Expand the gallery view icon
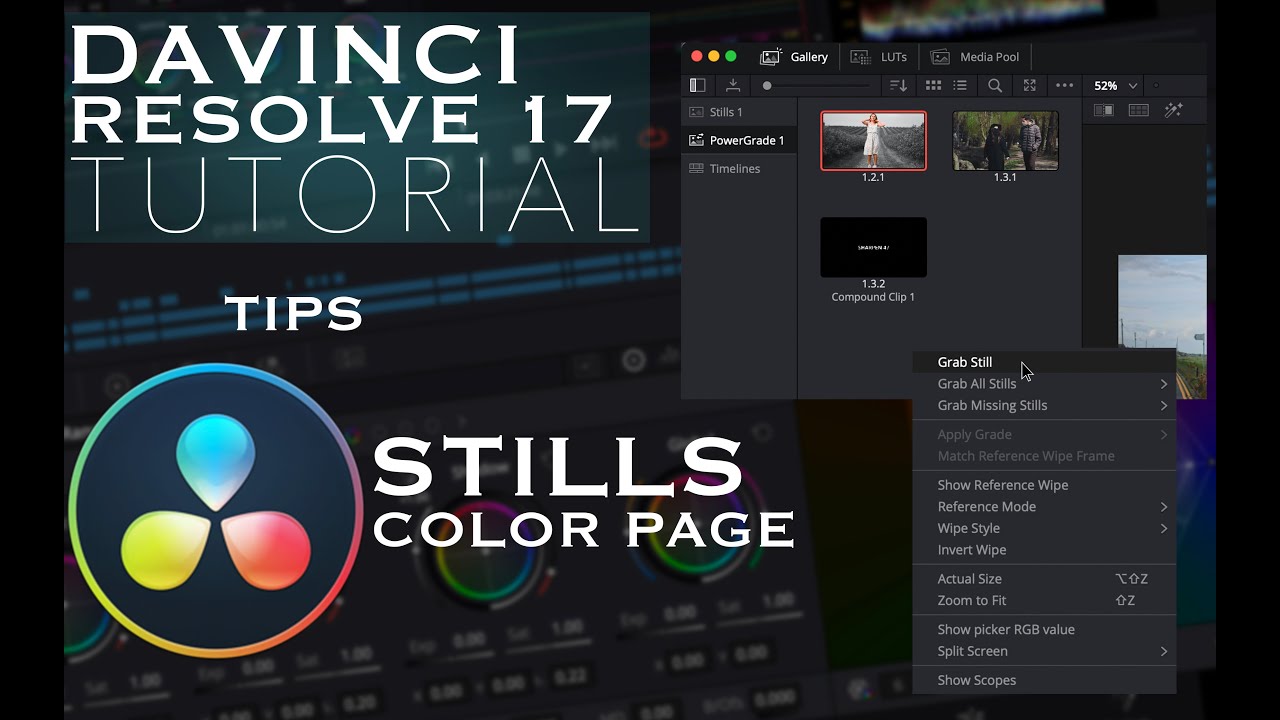 [x=1030, y=86]
